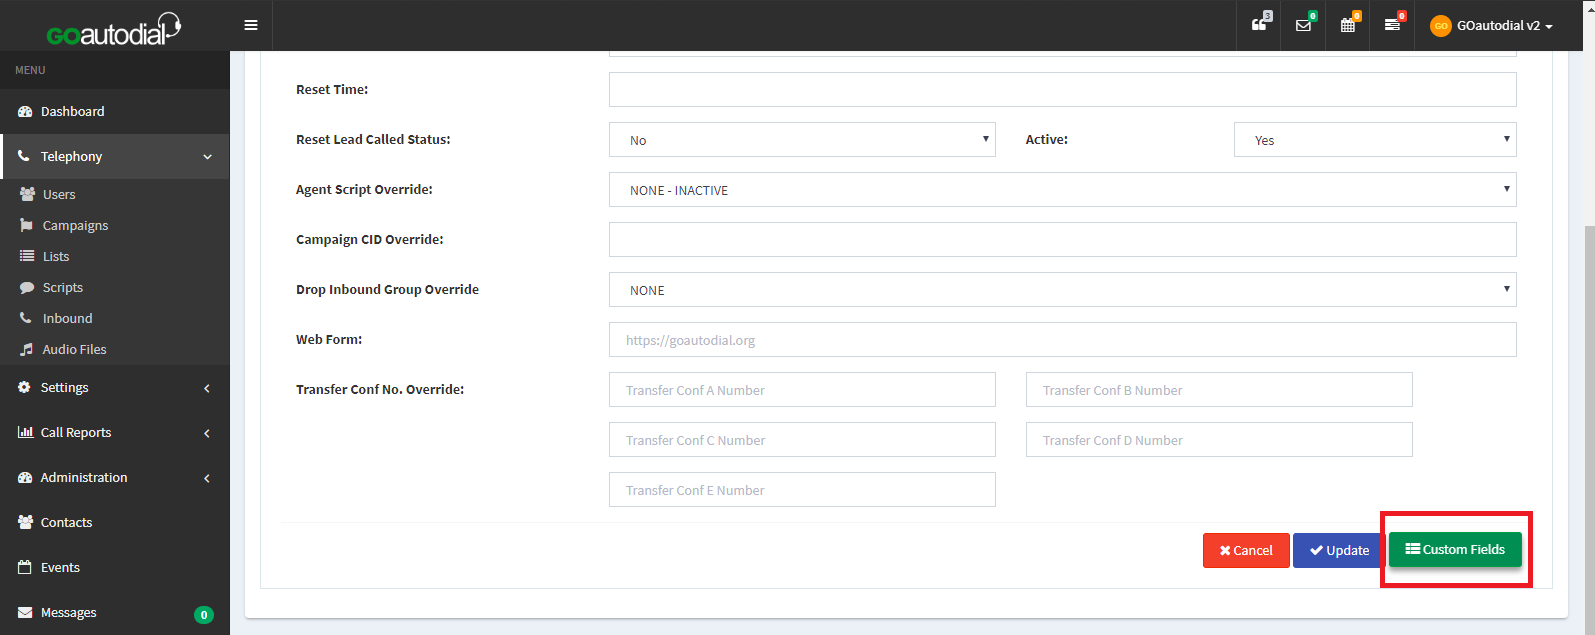Click the Inbound phone icon
The width and height of the screenshot is (1595, 635).
coord(26,318)
